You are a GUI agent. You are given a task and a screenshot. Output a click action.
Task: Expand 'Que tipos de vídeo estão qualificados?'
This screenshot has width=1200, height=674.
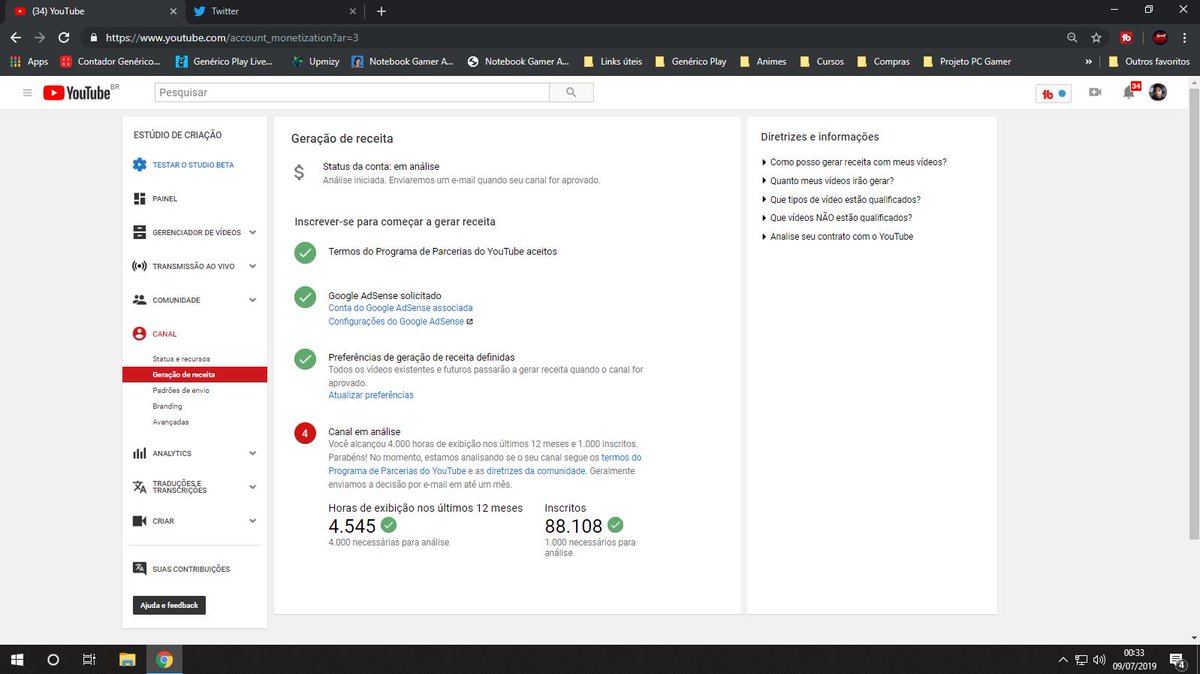pos(841,199)
